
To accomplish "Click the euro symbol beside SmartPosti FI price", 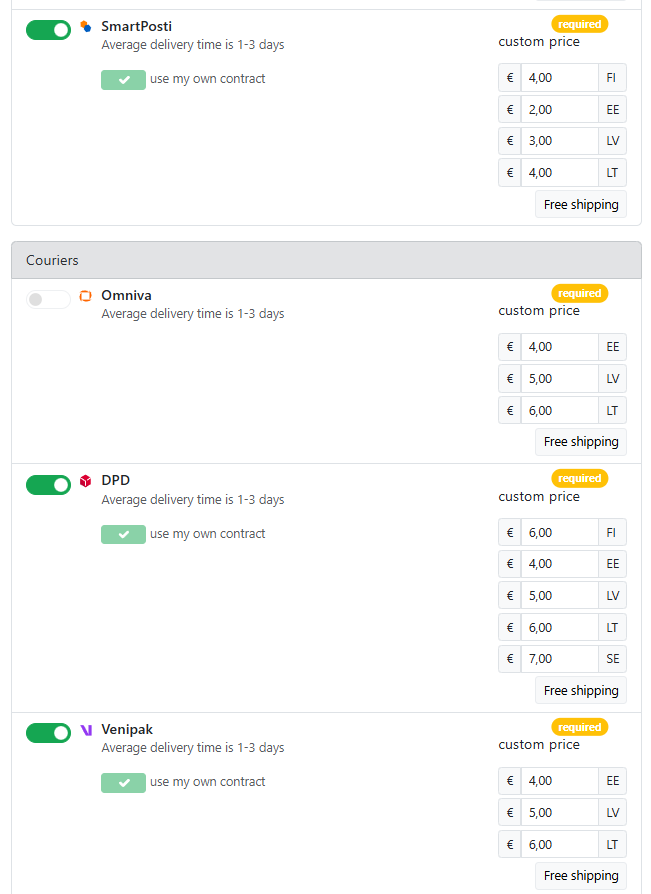I will pos(510,78).
